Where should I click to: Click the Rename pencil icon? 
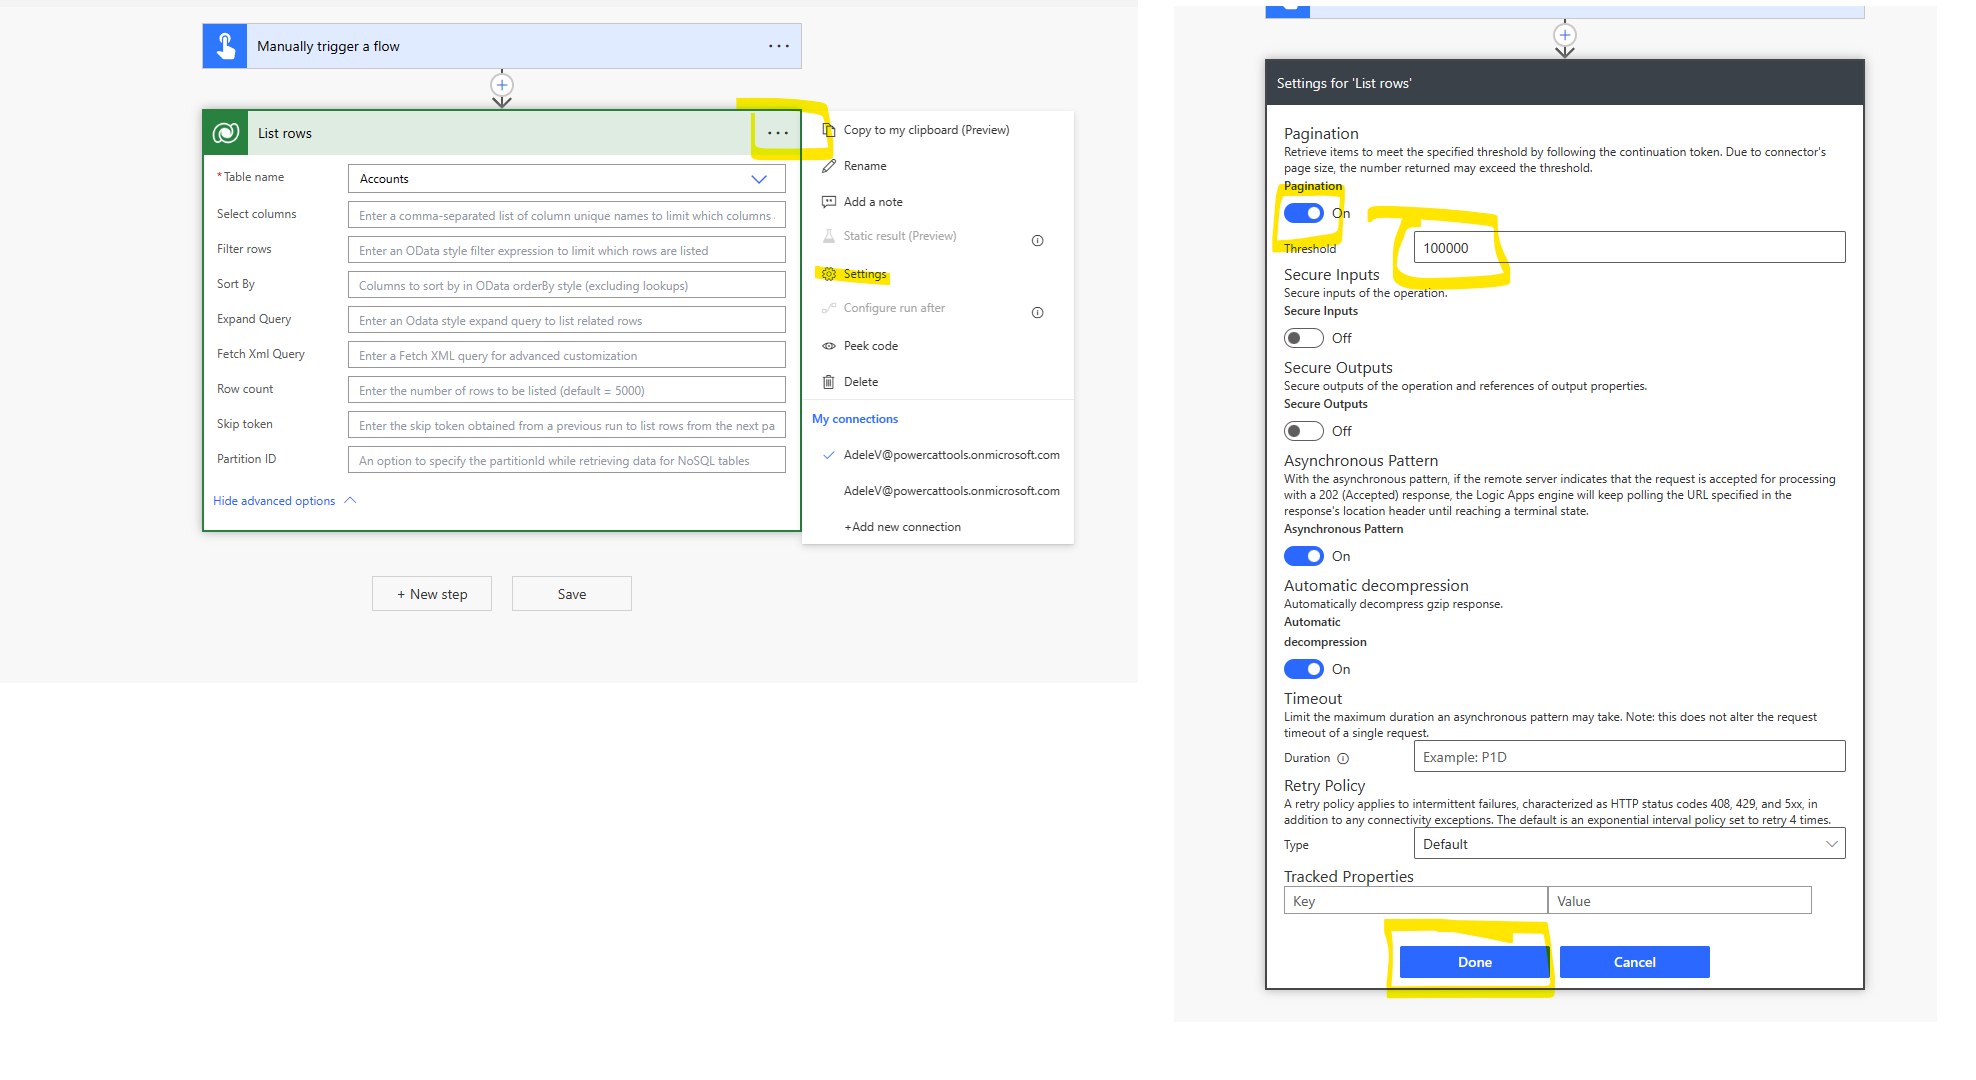click(828, 165)
